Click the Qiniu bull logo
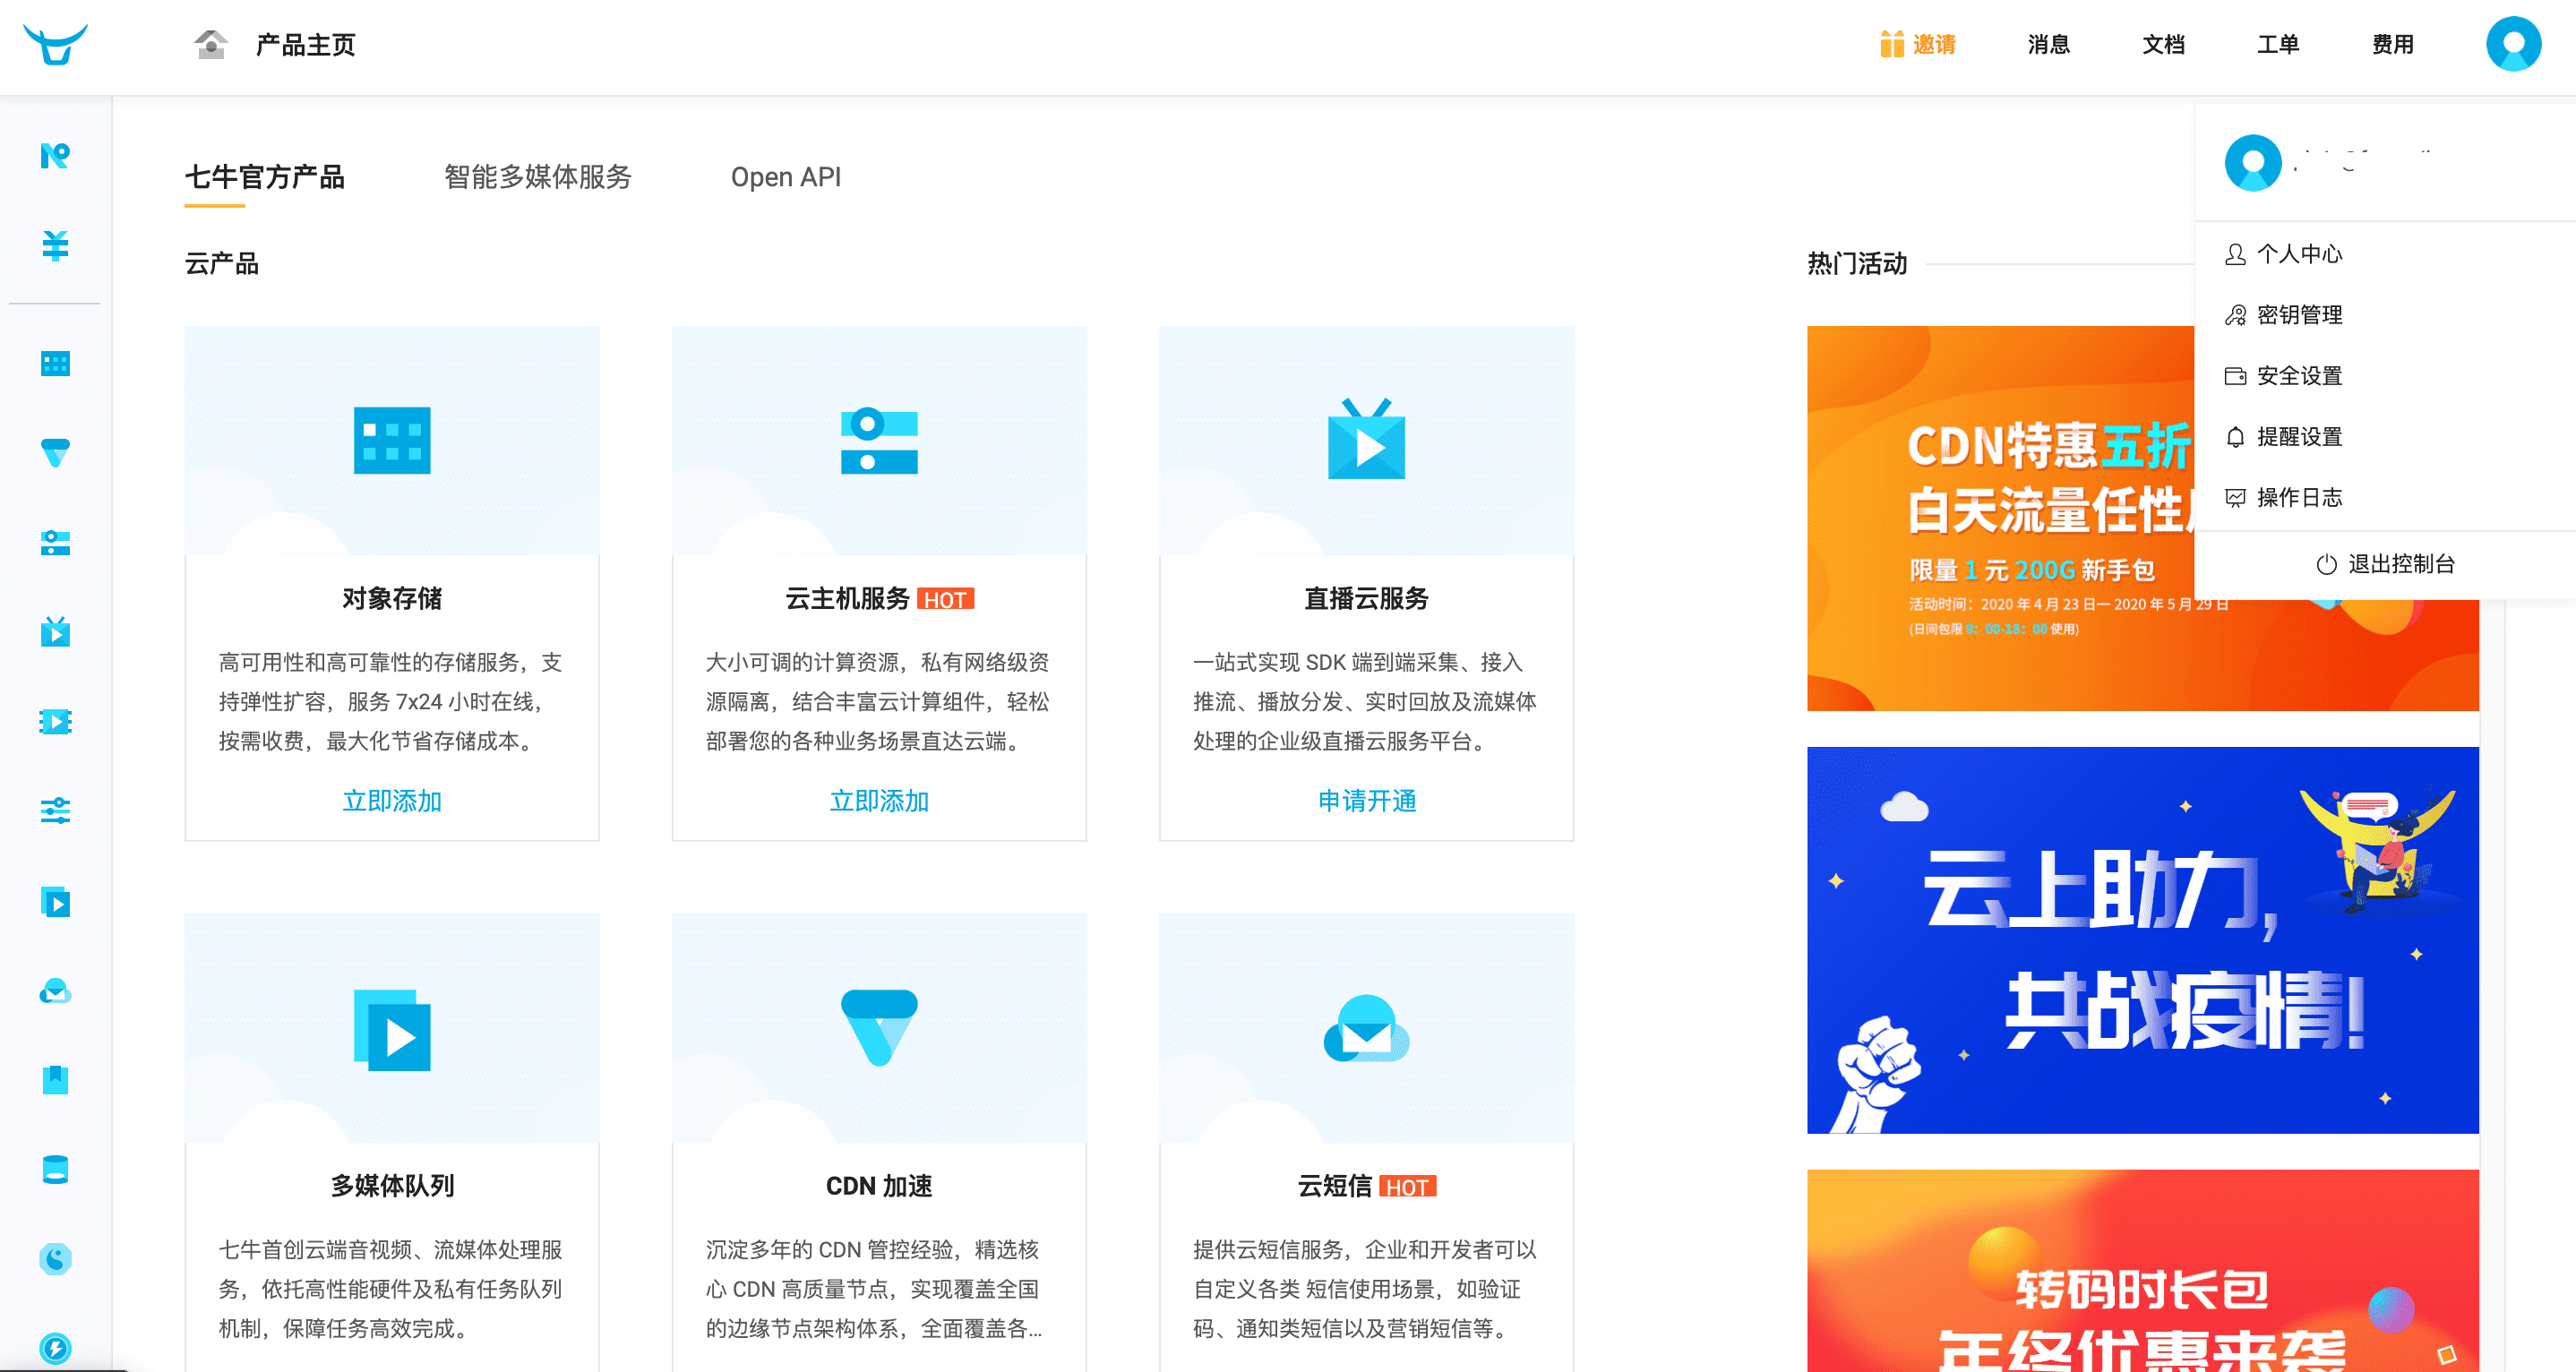The width and height of the screenshot is (2576, 1372). (55, 44)
